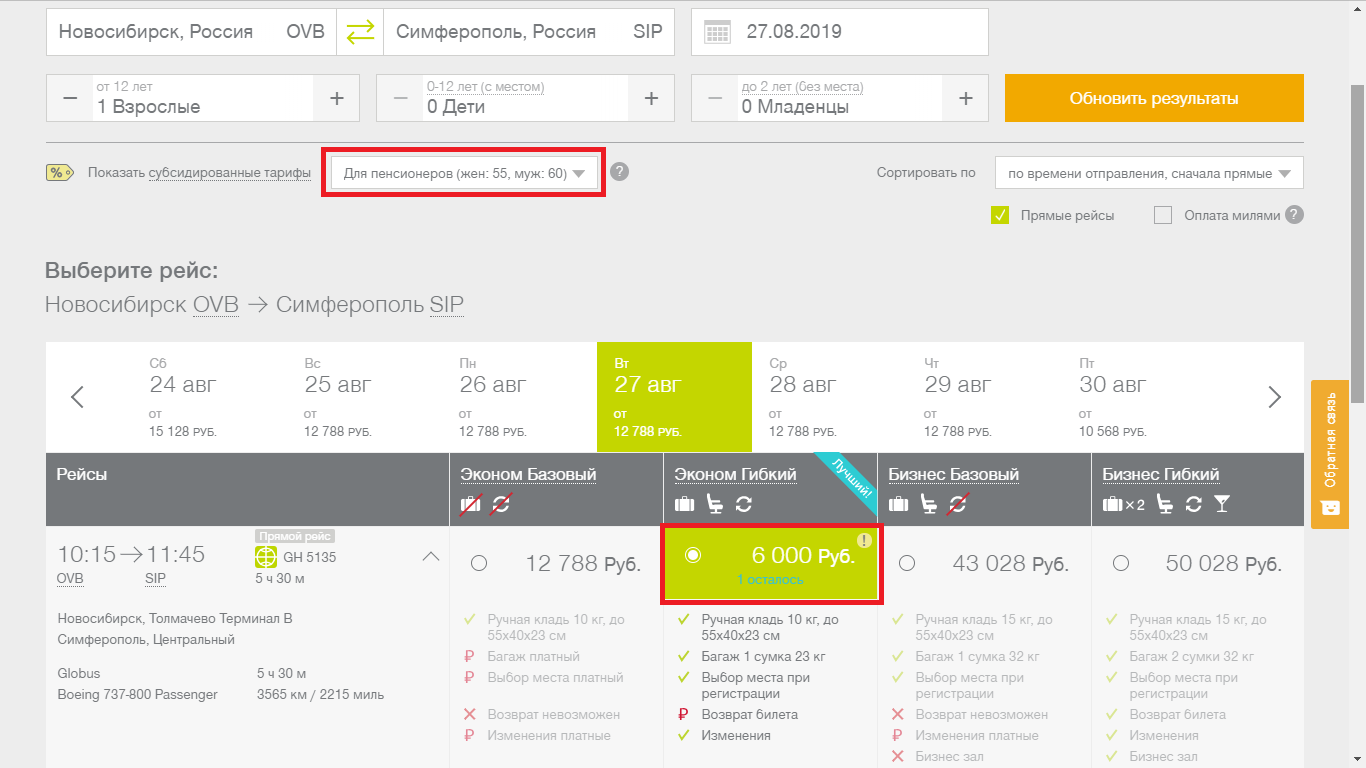The height and width of the screenshot is (768, 1366).
Task: Click crossed luggage icon under Эконом Базовый
Action: coord(470,504)
